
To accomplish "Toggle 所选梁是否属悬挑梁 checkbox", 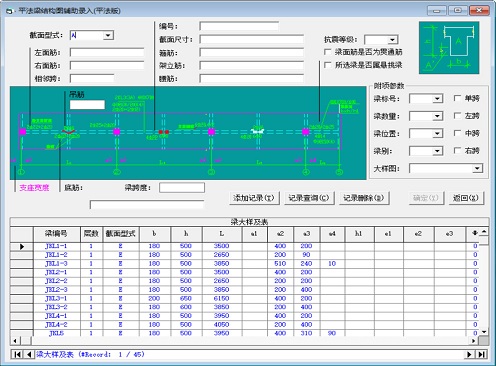I will pyautogui.click(x=328, y=65).
